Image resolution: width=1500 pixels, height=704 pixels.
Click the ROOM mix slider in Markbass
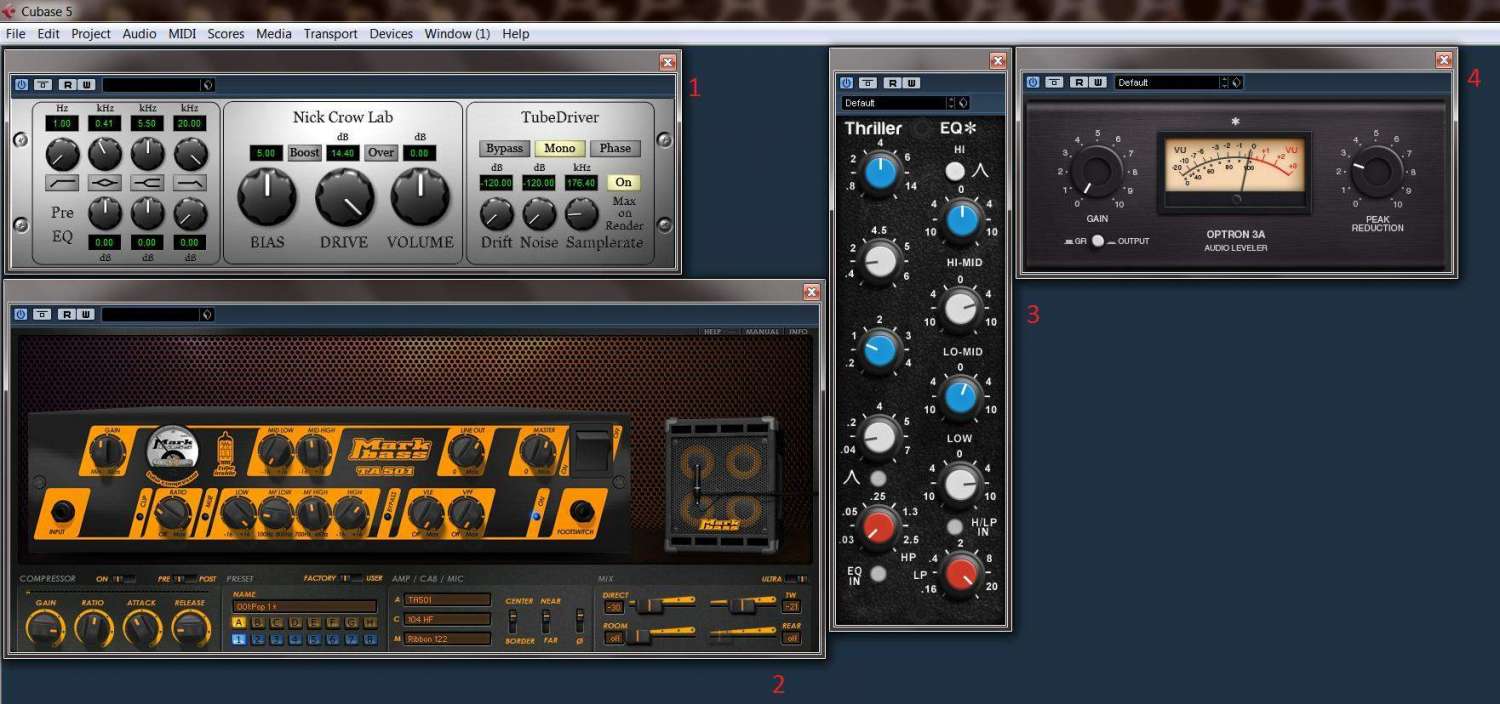pyautogui.click(x=662, y=633)
